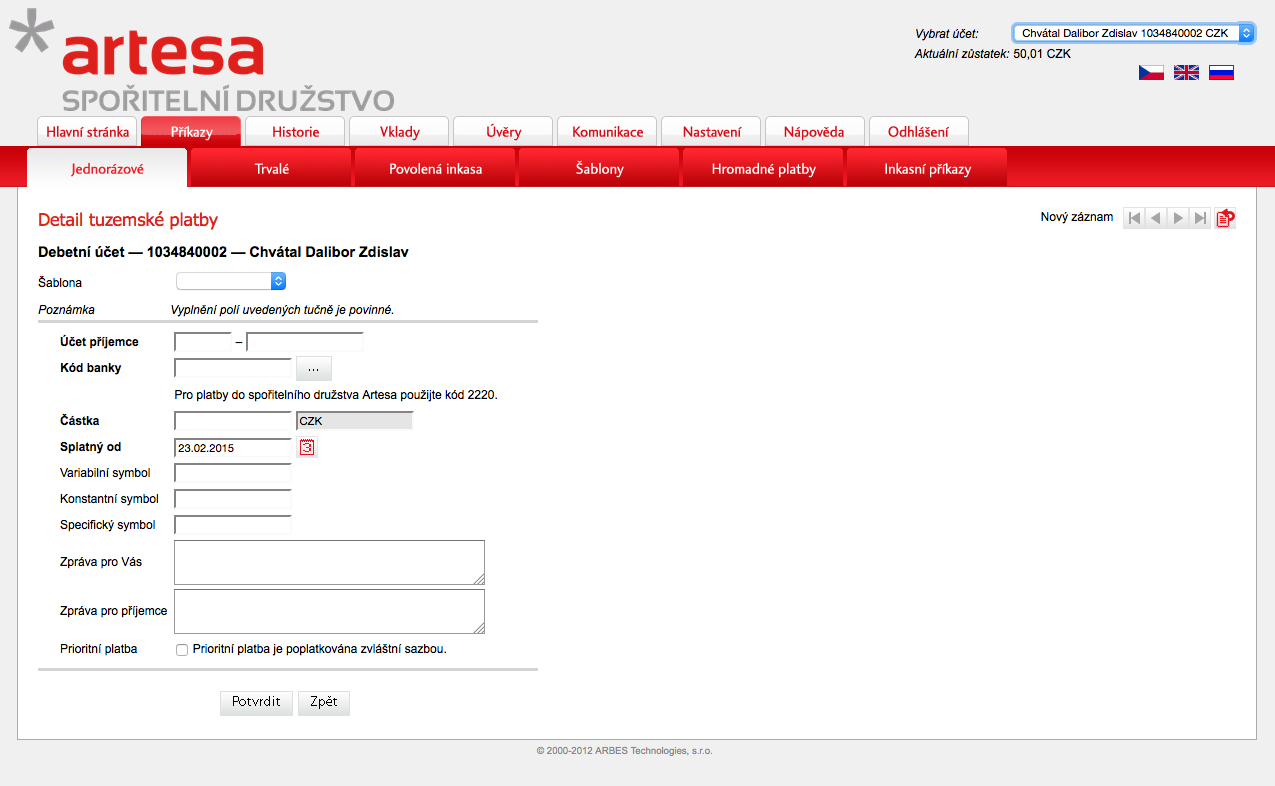Open the Vybrat účet account dropdown
Image resolution: width=1275 pixels, height=786 pixels.
point(1133,33)
